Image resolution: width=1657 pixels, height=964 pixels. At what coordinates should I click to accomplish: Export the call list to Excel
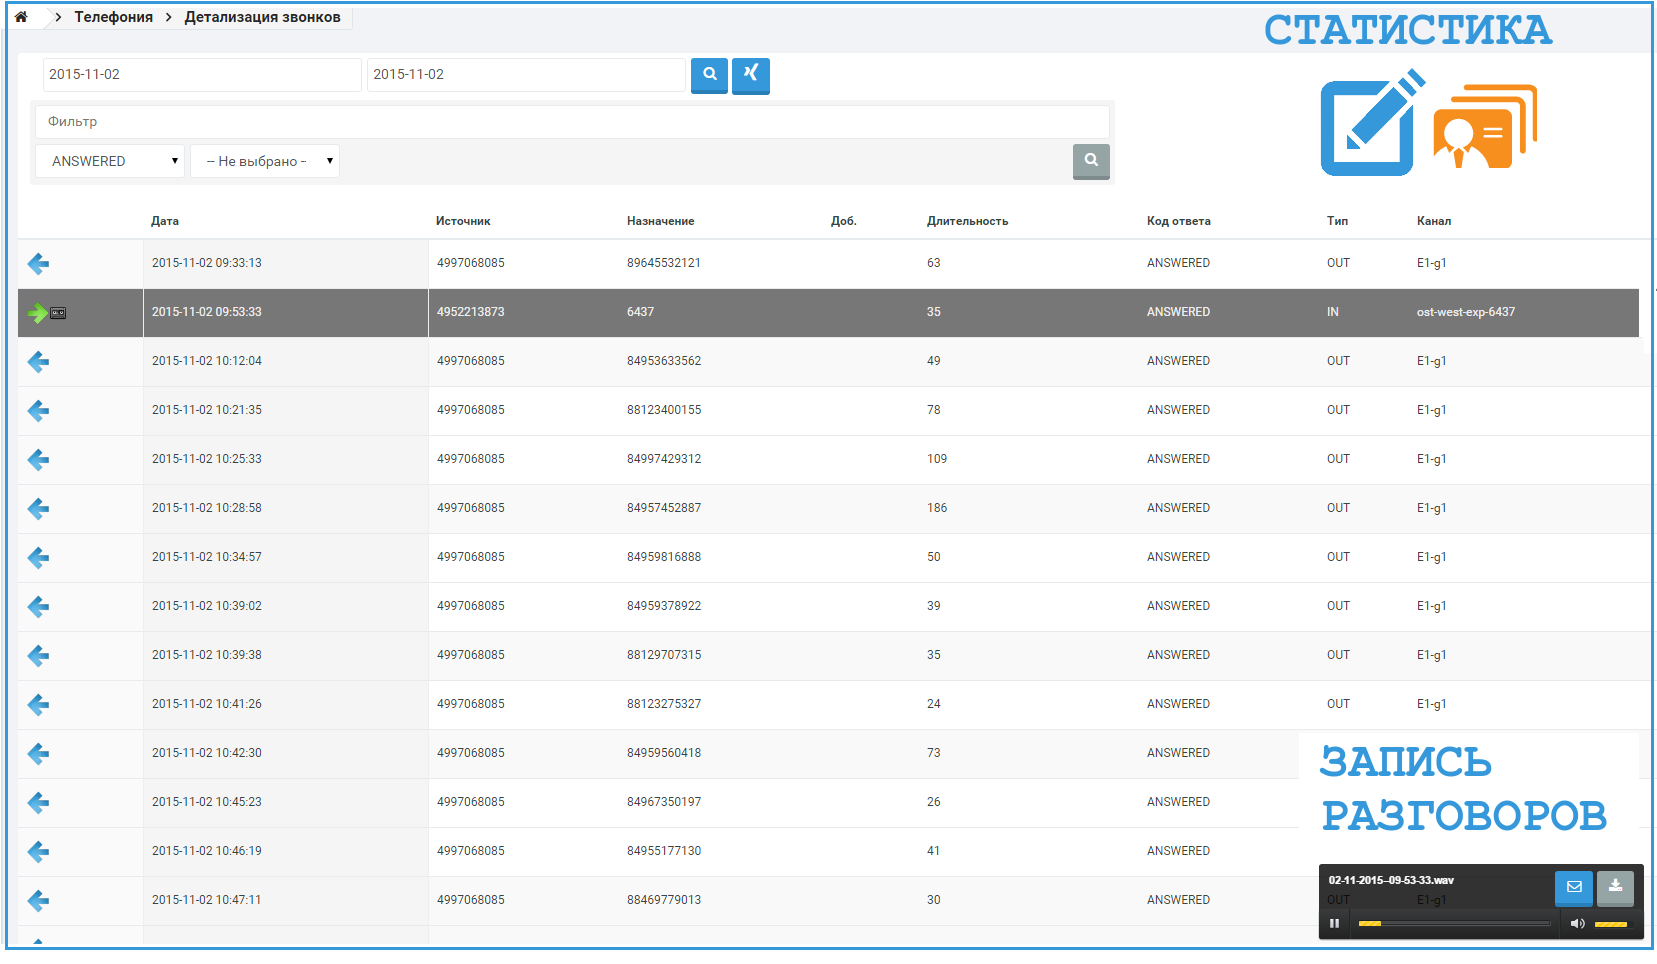pos(751,75)
